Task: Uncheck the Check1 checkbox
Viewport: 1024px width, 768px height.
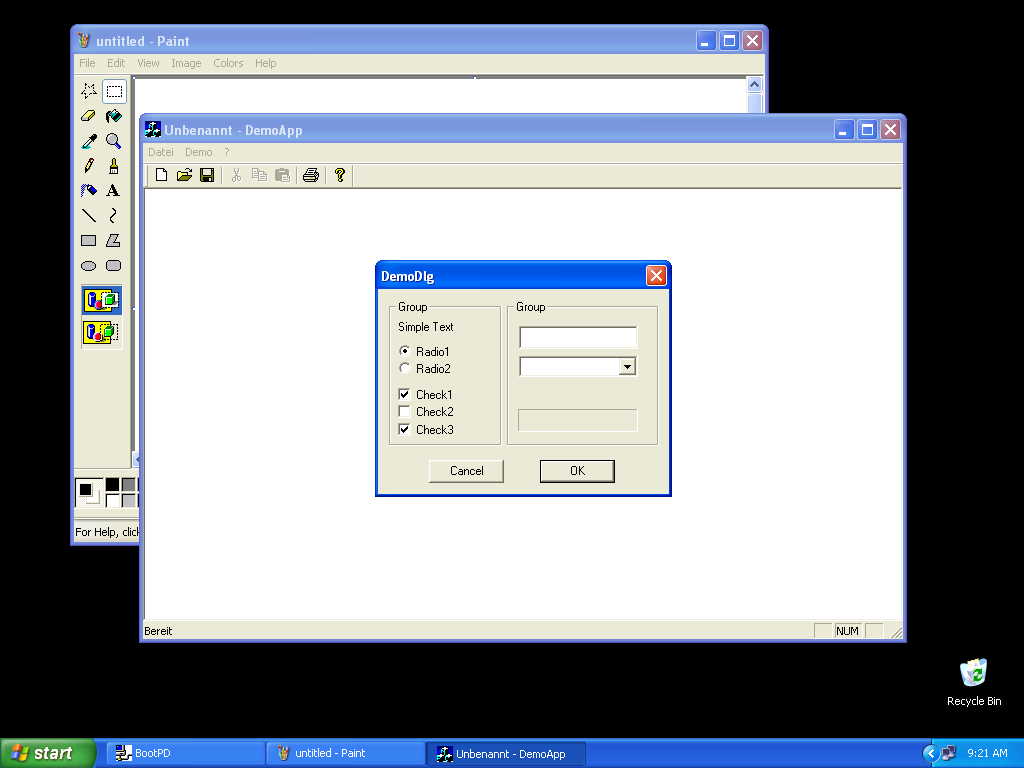Action: coord(404,395)
